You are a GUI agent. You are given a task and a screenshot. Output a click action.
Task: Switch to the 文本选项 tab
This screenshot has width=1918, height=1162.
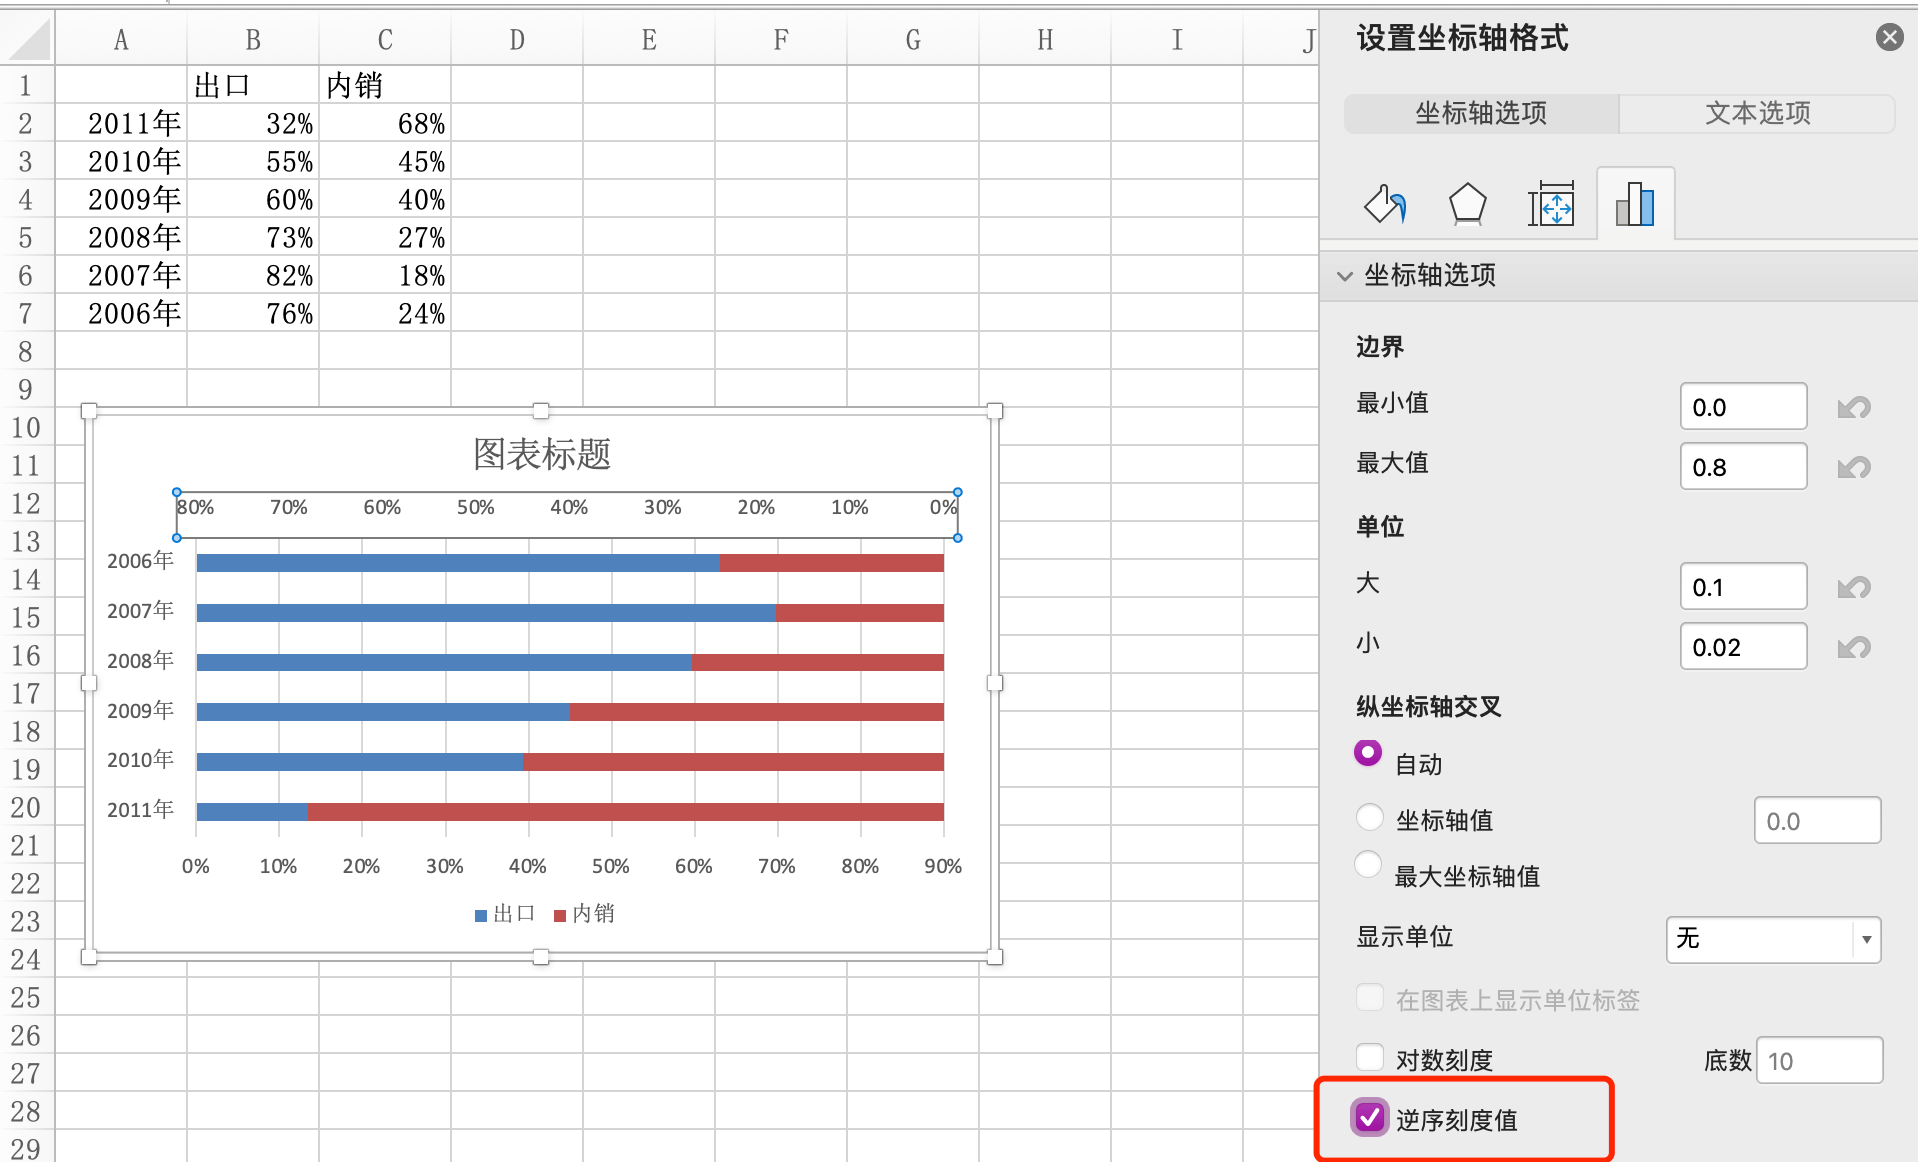pyautogui.click(x=1757, y=113)
